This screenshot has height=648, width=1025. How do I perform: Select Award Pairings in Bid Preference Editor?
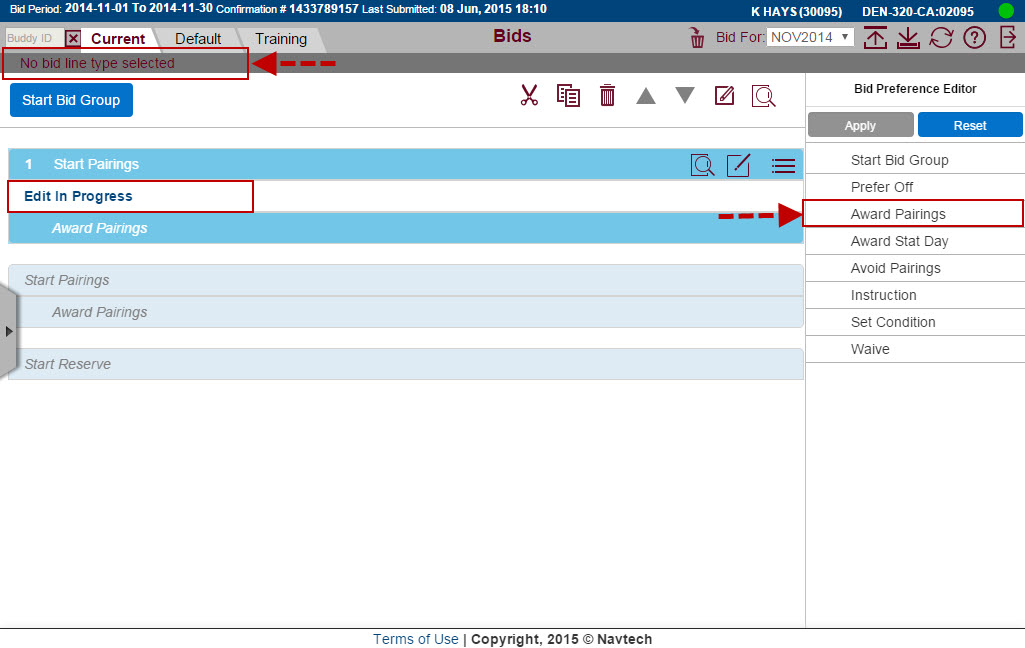coord(898,214)
